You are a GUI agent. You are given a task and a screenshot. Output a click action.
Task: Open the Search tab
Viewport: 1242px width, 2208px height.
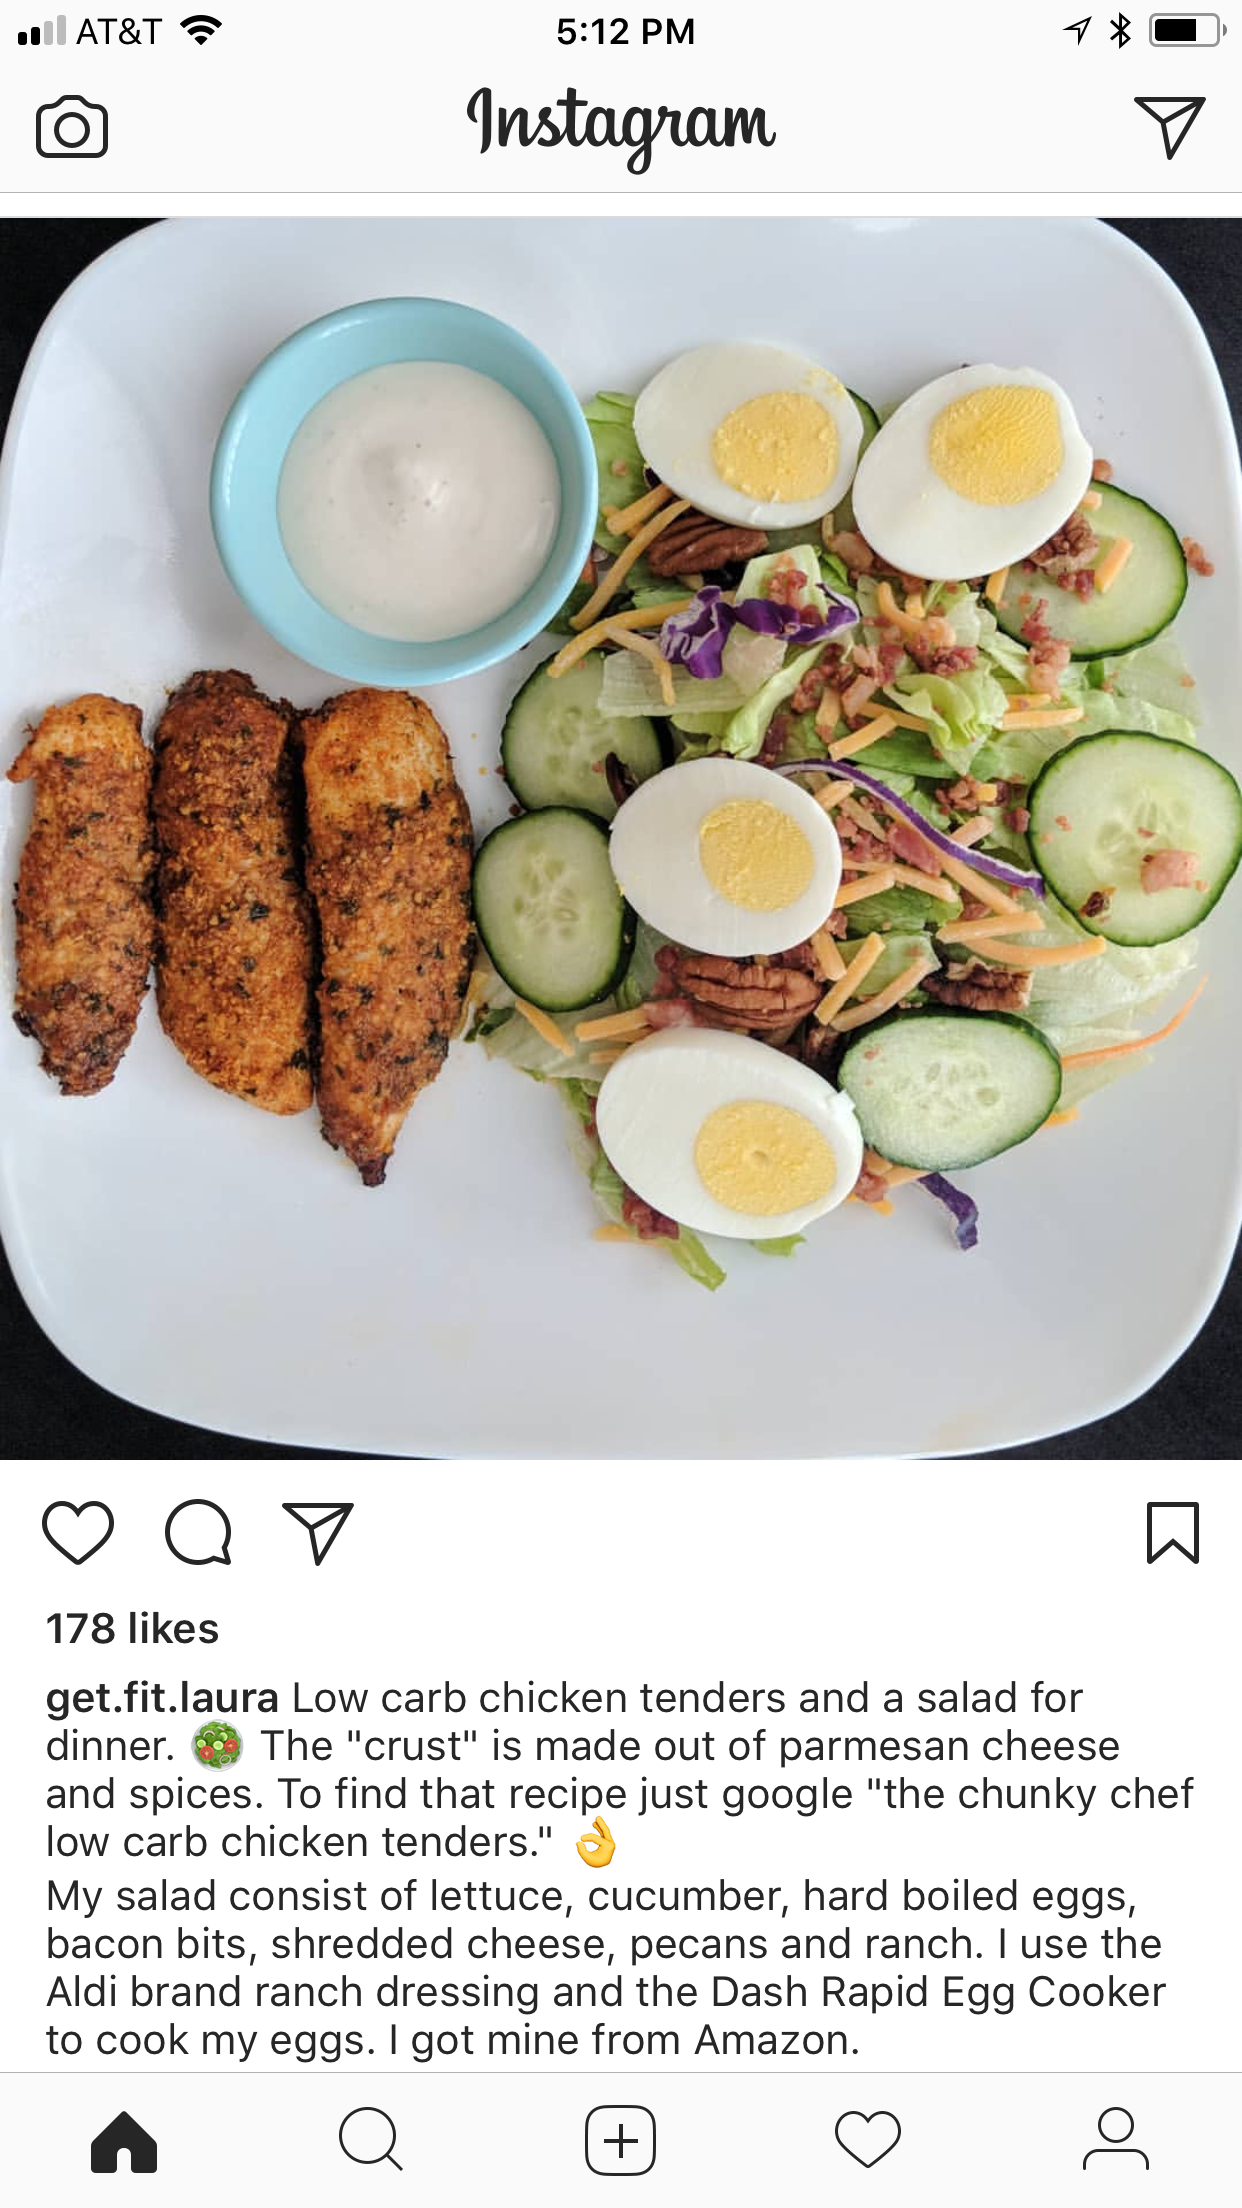[371, 2140]
